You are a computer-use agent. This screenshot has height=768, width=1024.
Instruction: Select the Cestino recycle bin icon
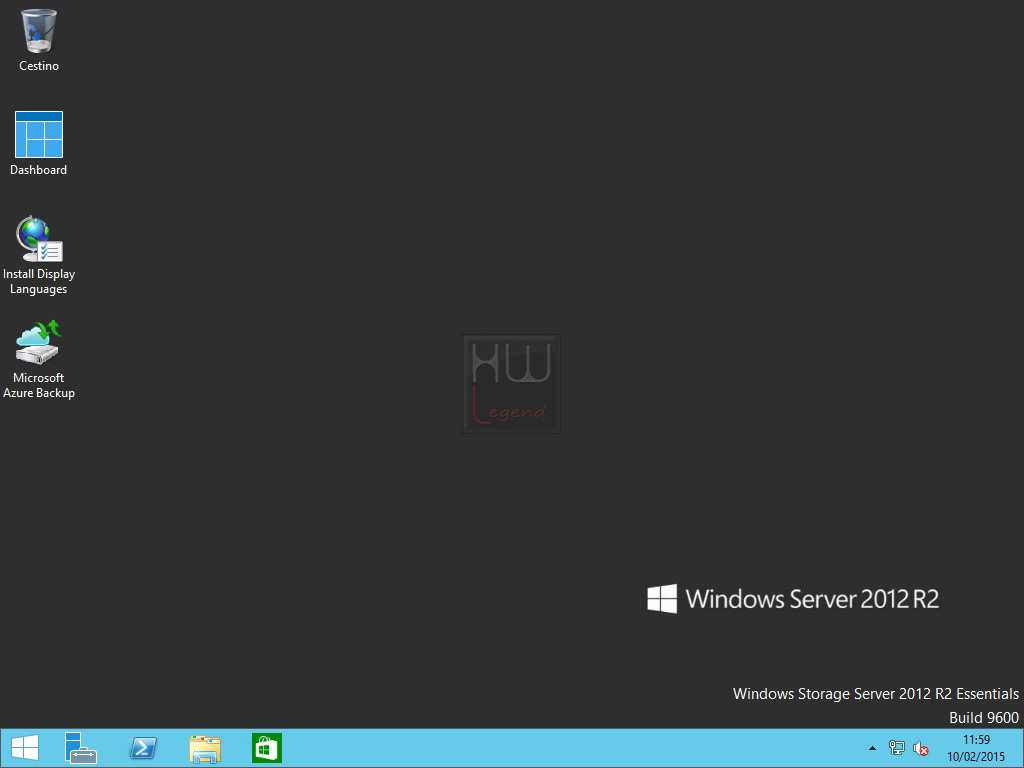pyautogui.click(x=39, y=31)
